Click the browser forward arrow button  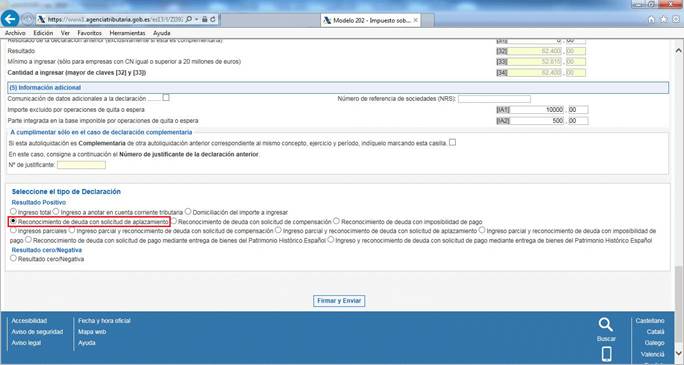(27, 19)
